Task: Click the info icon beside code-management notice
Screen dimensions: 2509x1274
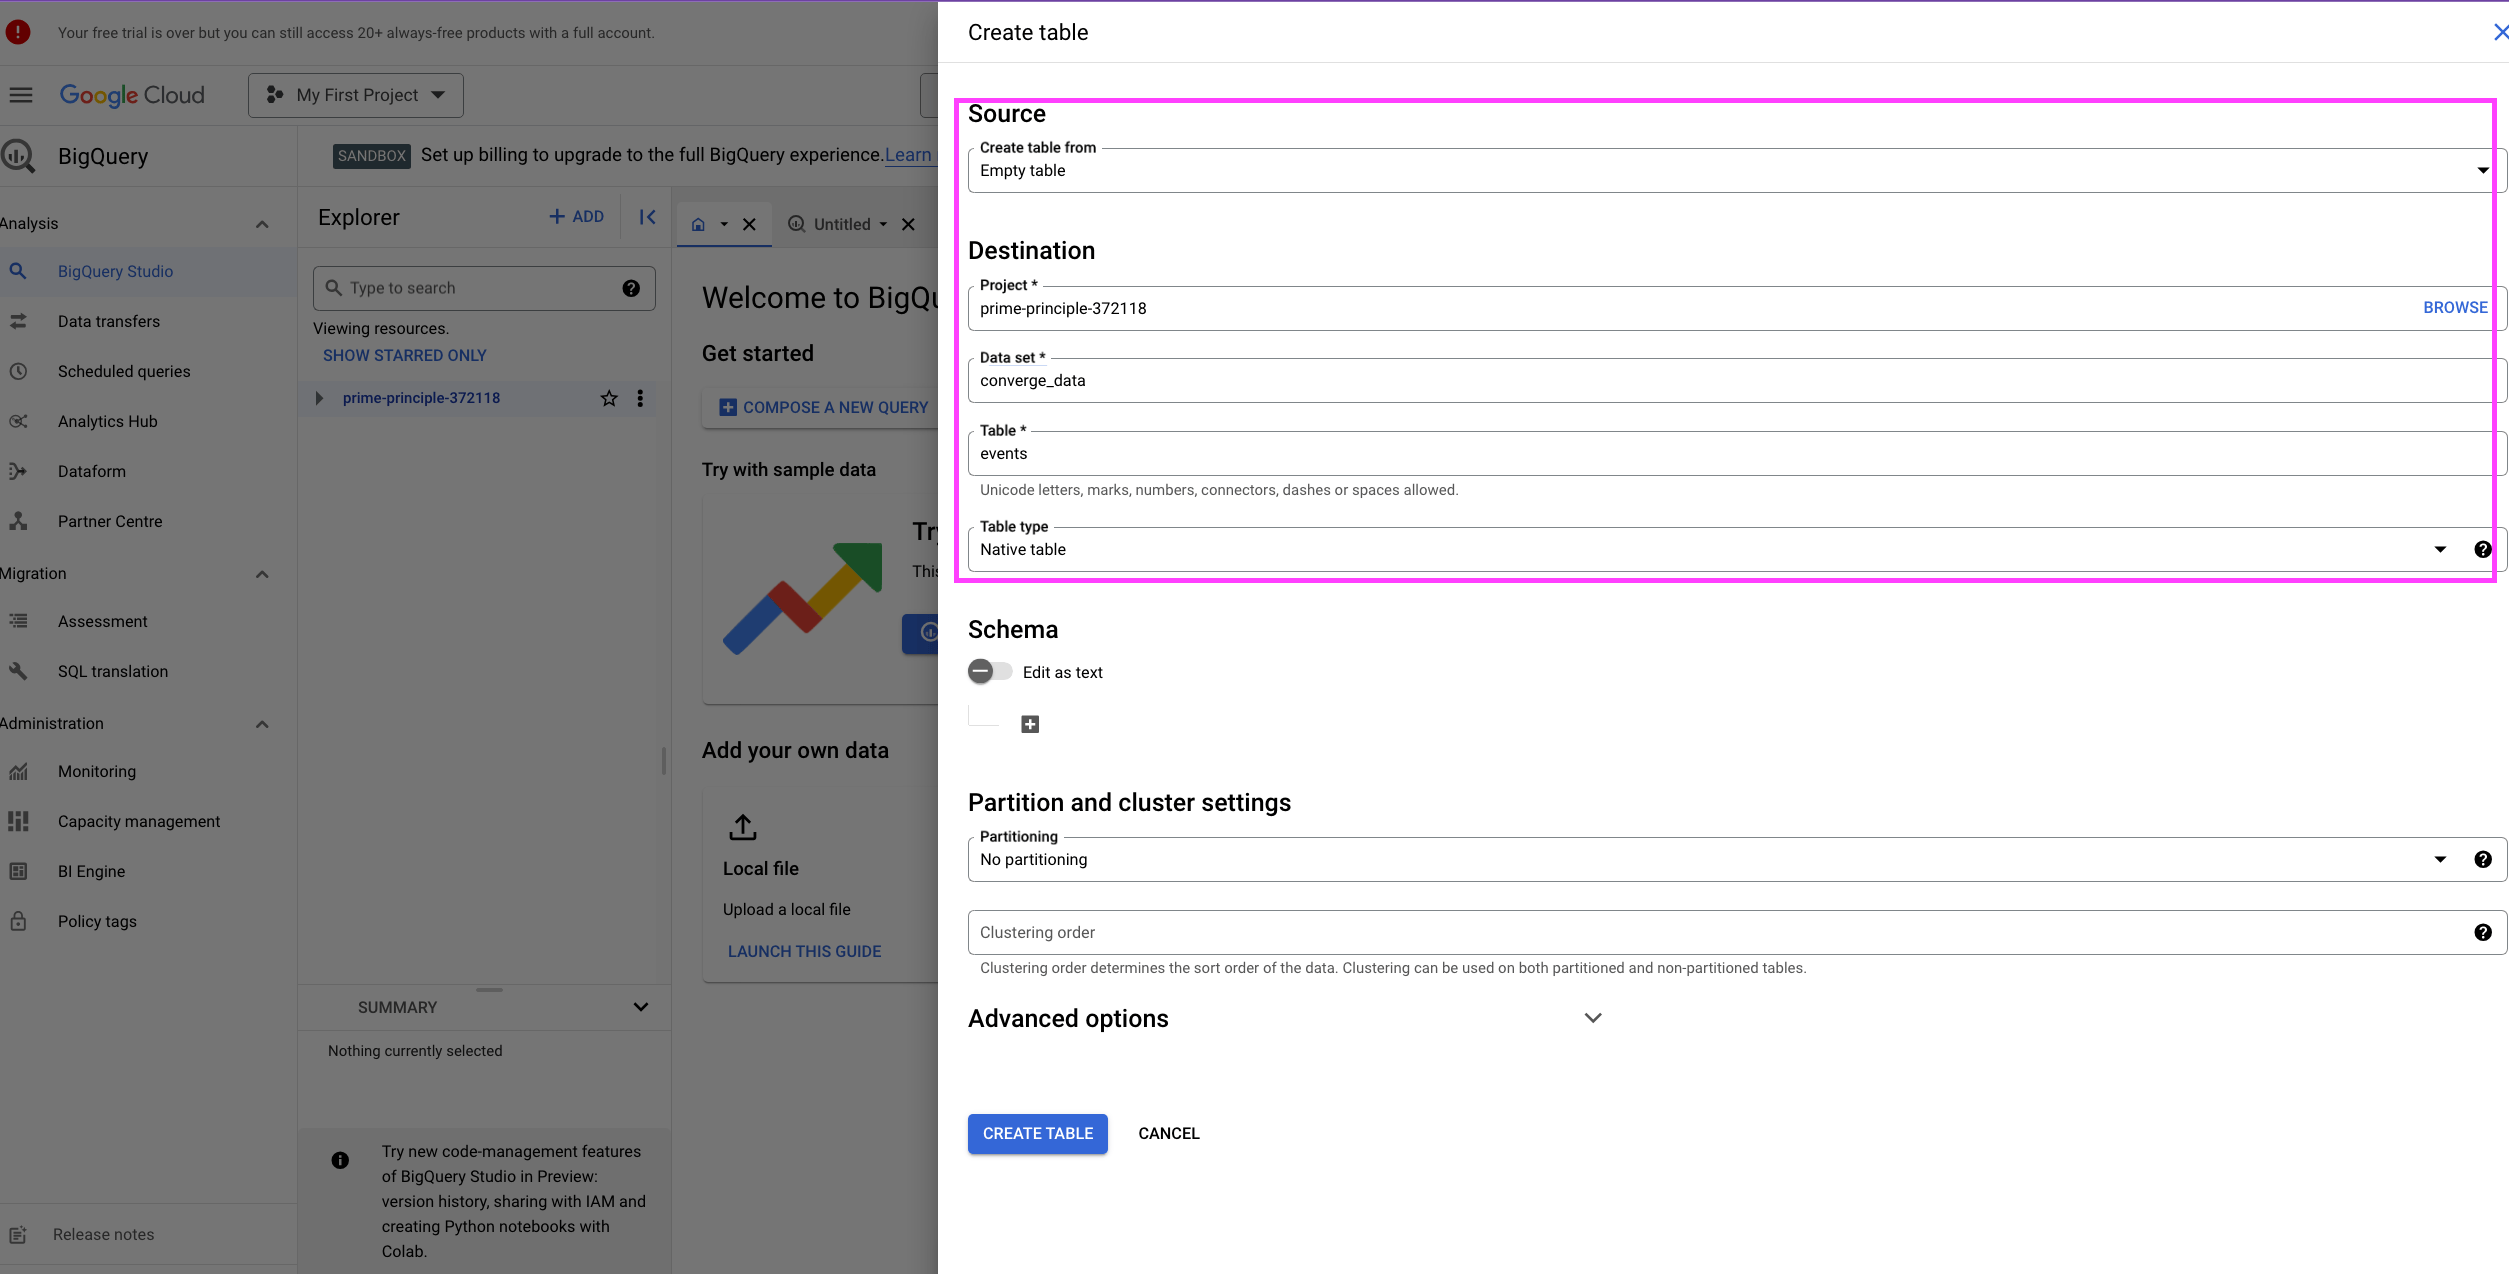Action: click(340, 1160)
